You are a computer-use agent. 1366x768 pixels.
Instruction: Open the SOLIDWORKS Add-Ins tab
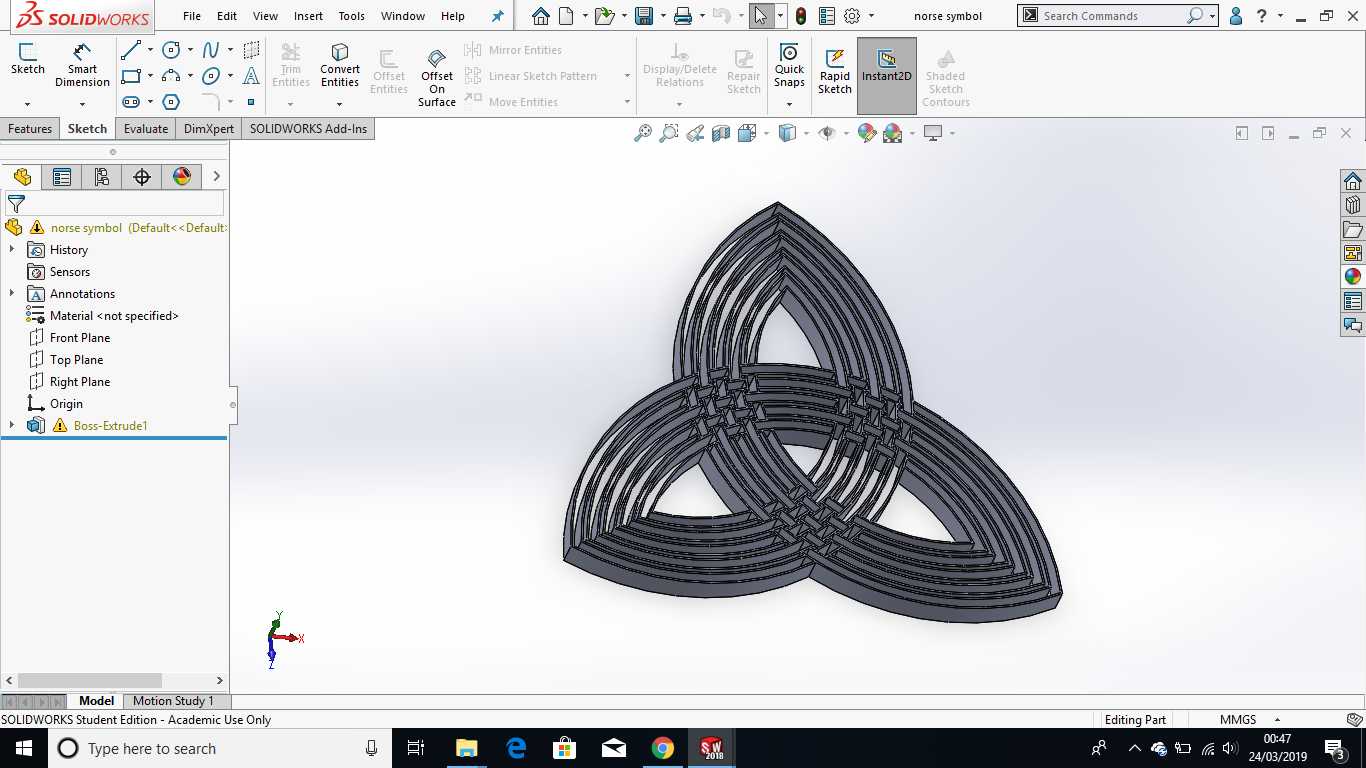pyautogui.click(x=308, y=129)
